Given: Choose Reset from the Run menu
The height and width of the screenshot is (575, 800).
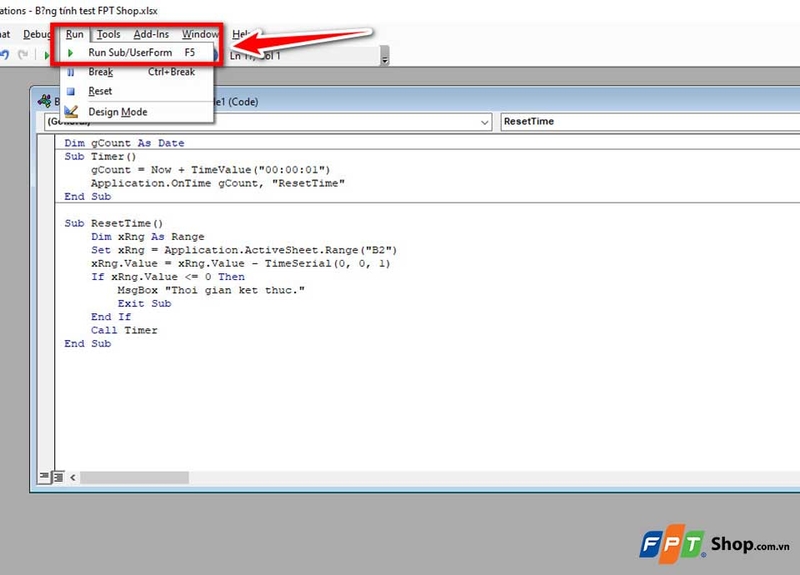Looking at the screenshot, I should click(x=136, y=91).
